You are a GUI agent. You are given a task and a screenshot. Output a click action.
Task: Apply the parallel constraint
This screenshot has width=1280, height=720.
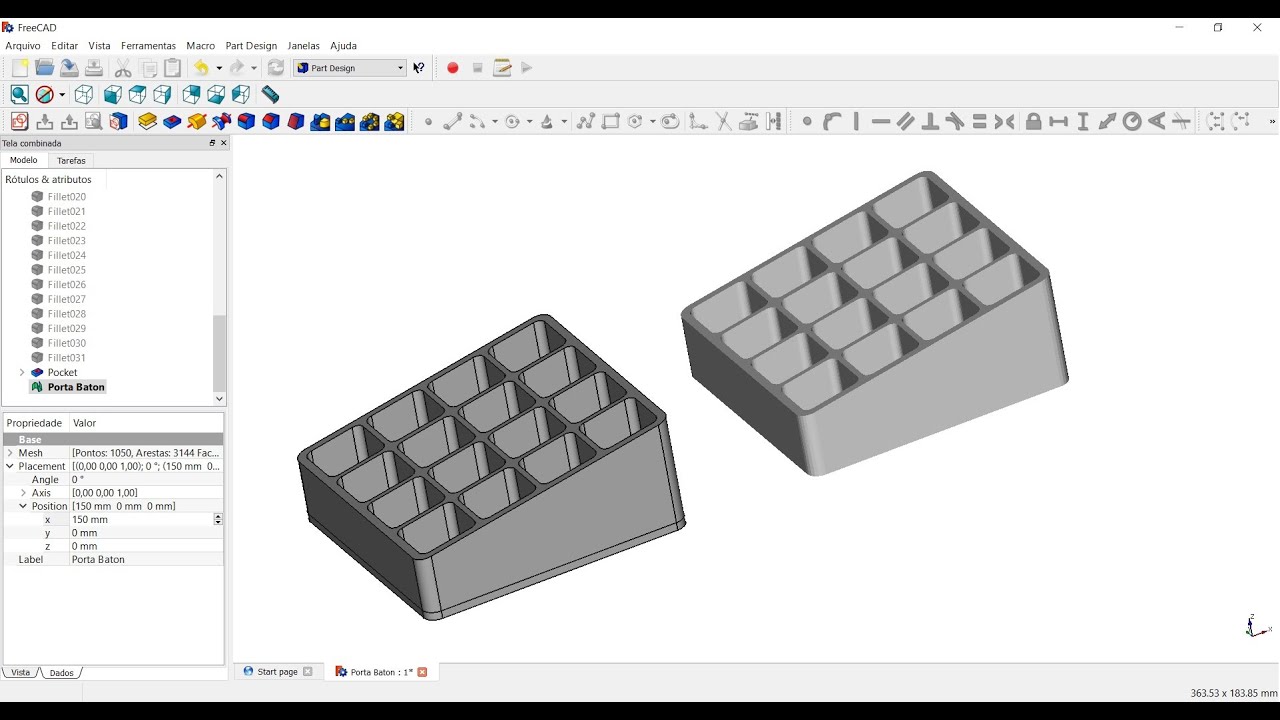tap(906, 122)
